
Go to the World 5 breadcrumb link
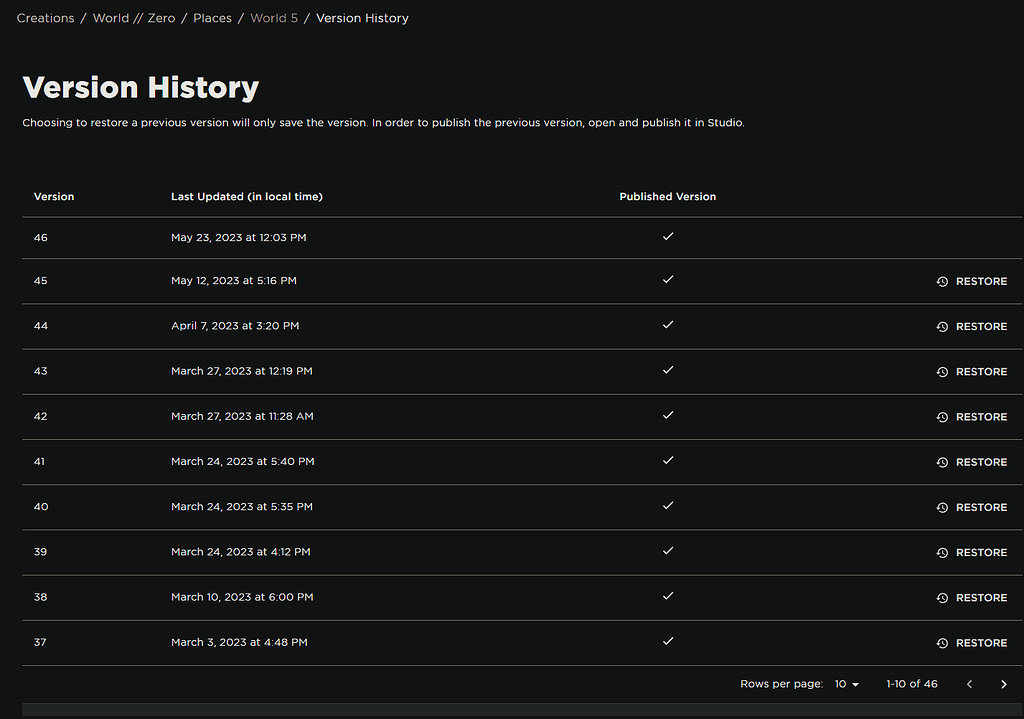coord(274,18)
